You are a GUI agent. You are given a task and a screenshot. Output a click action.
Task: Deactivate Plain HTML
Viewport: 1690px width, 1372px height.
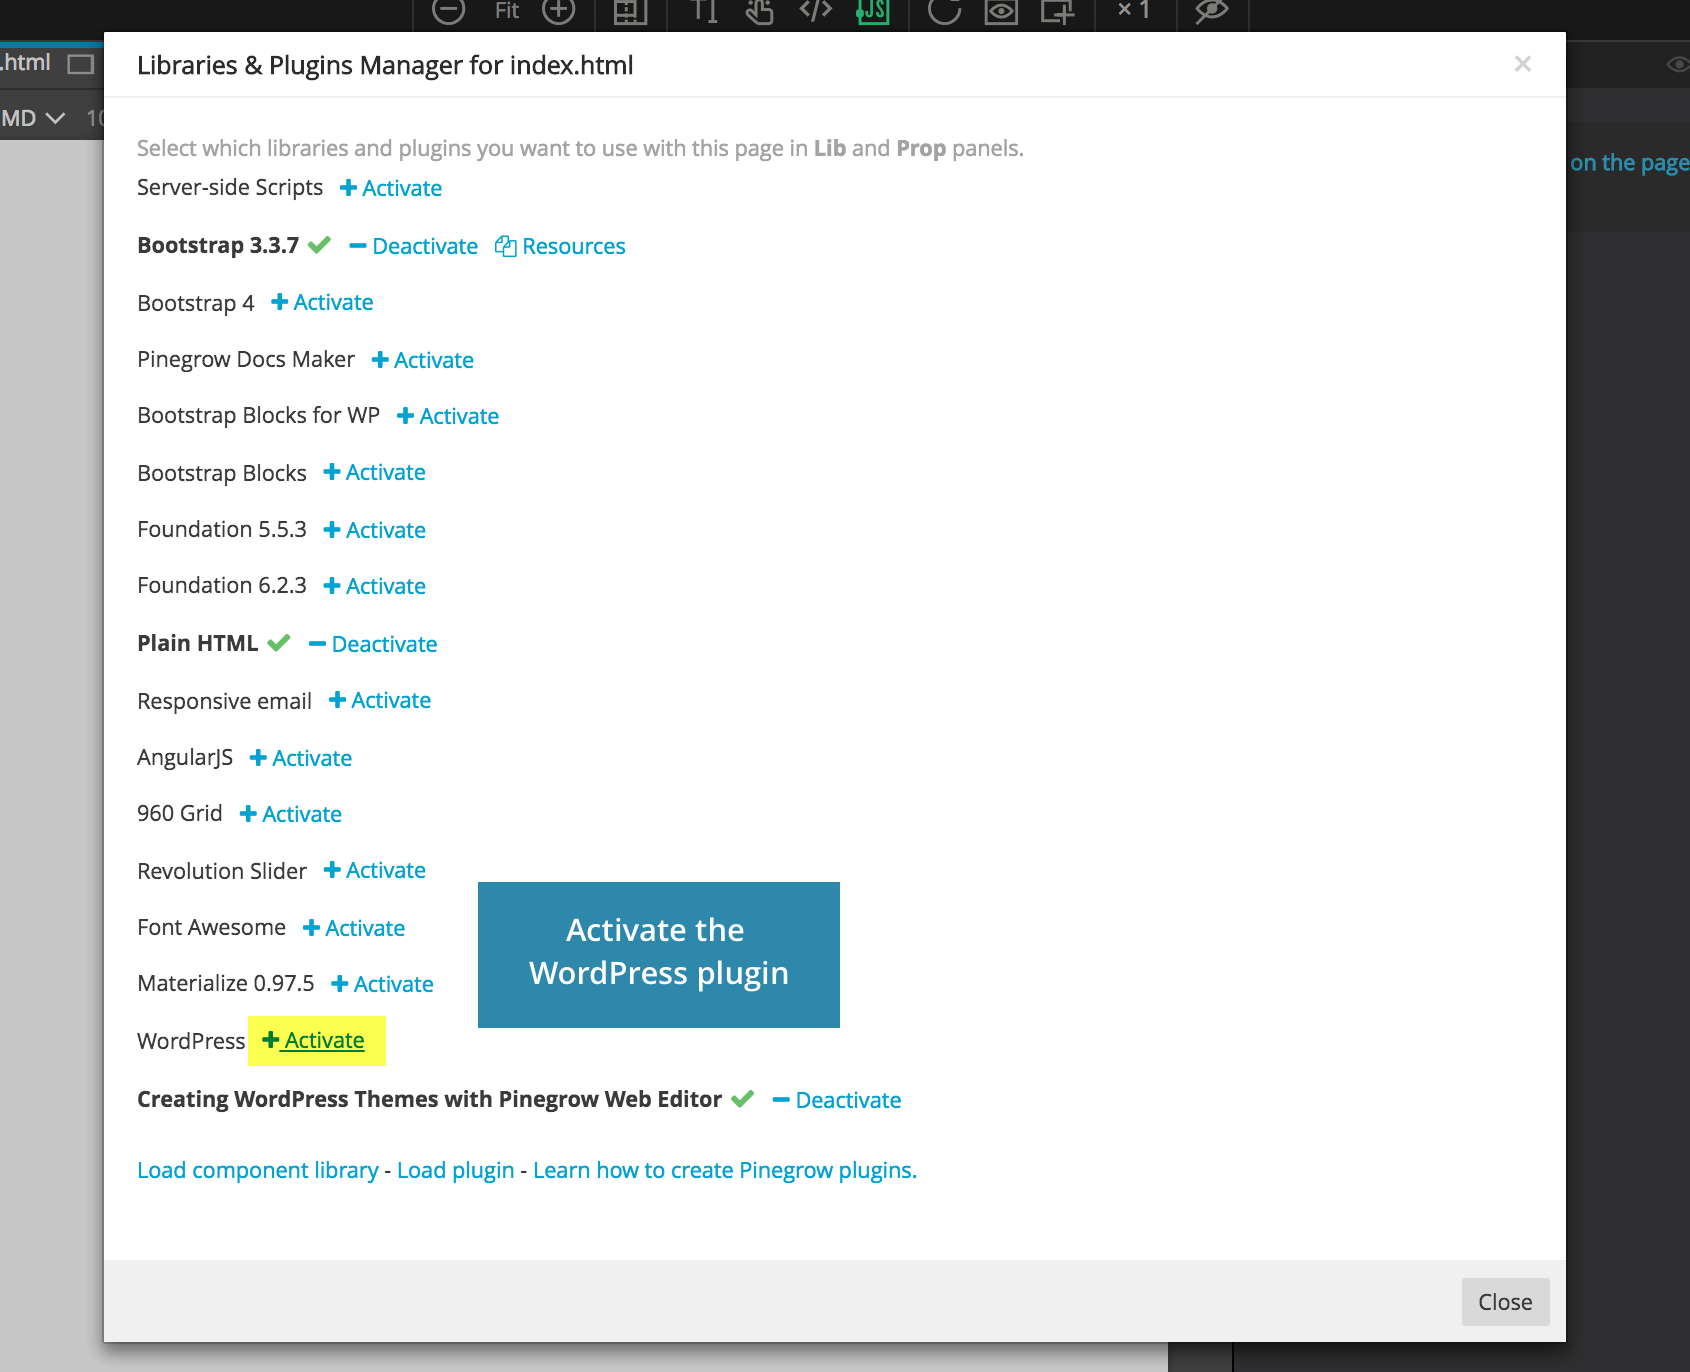[373, 644]
